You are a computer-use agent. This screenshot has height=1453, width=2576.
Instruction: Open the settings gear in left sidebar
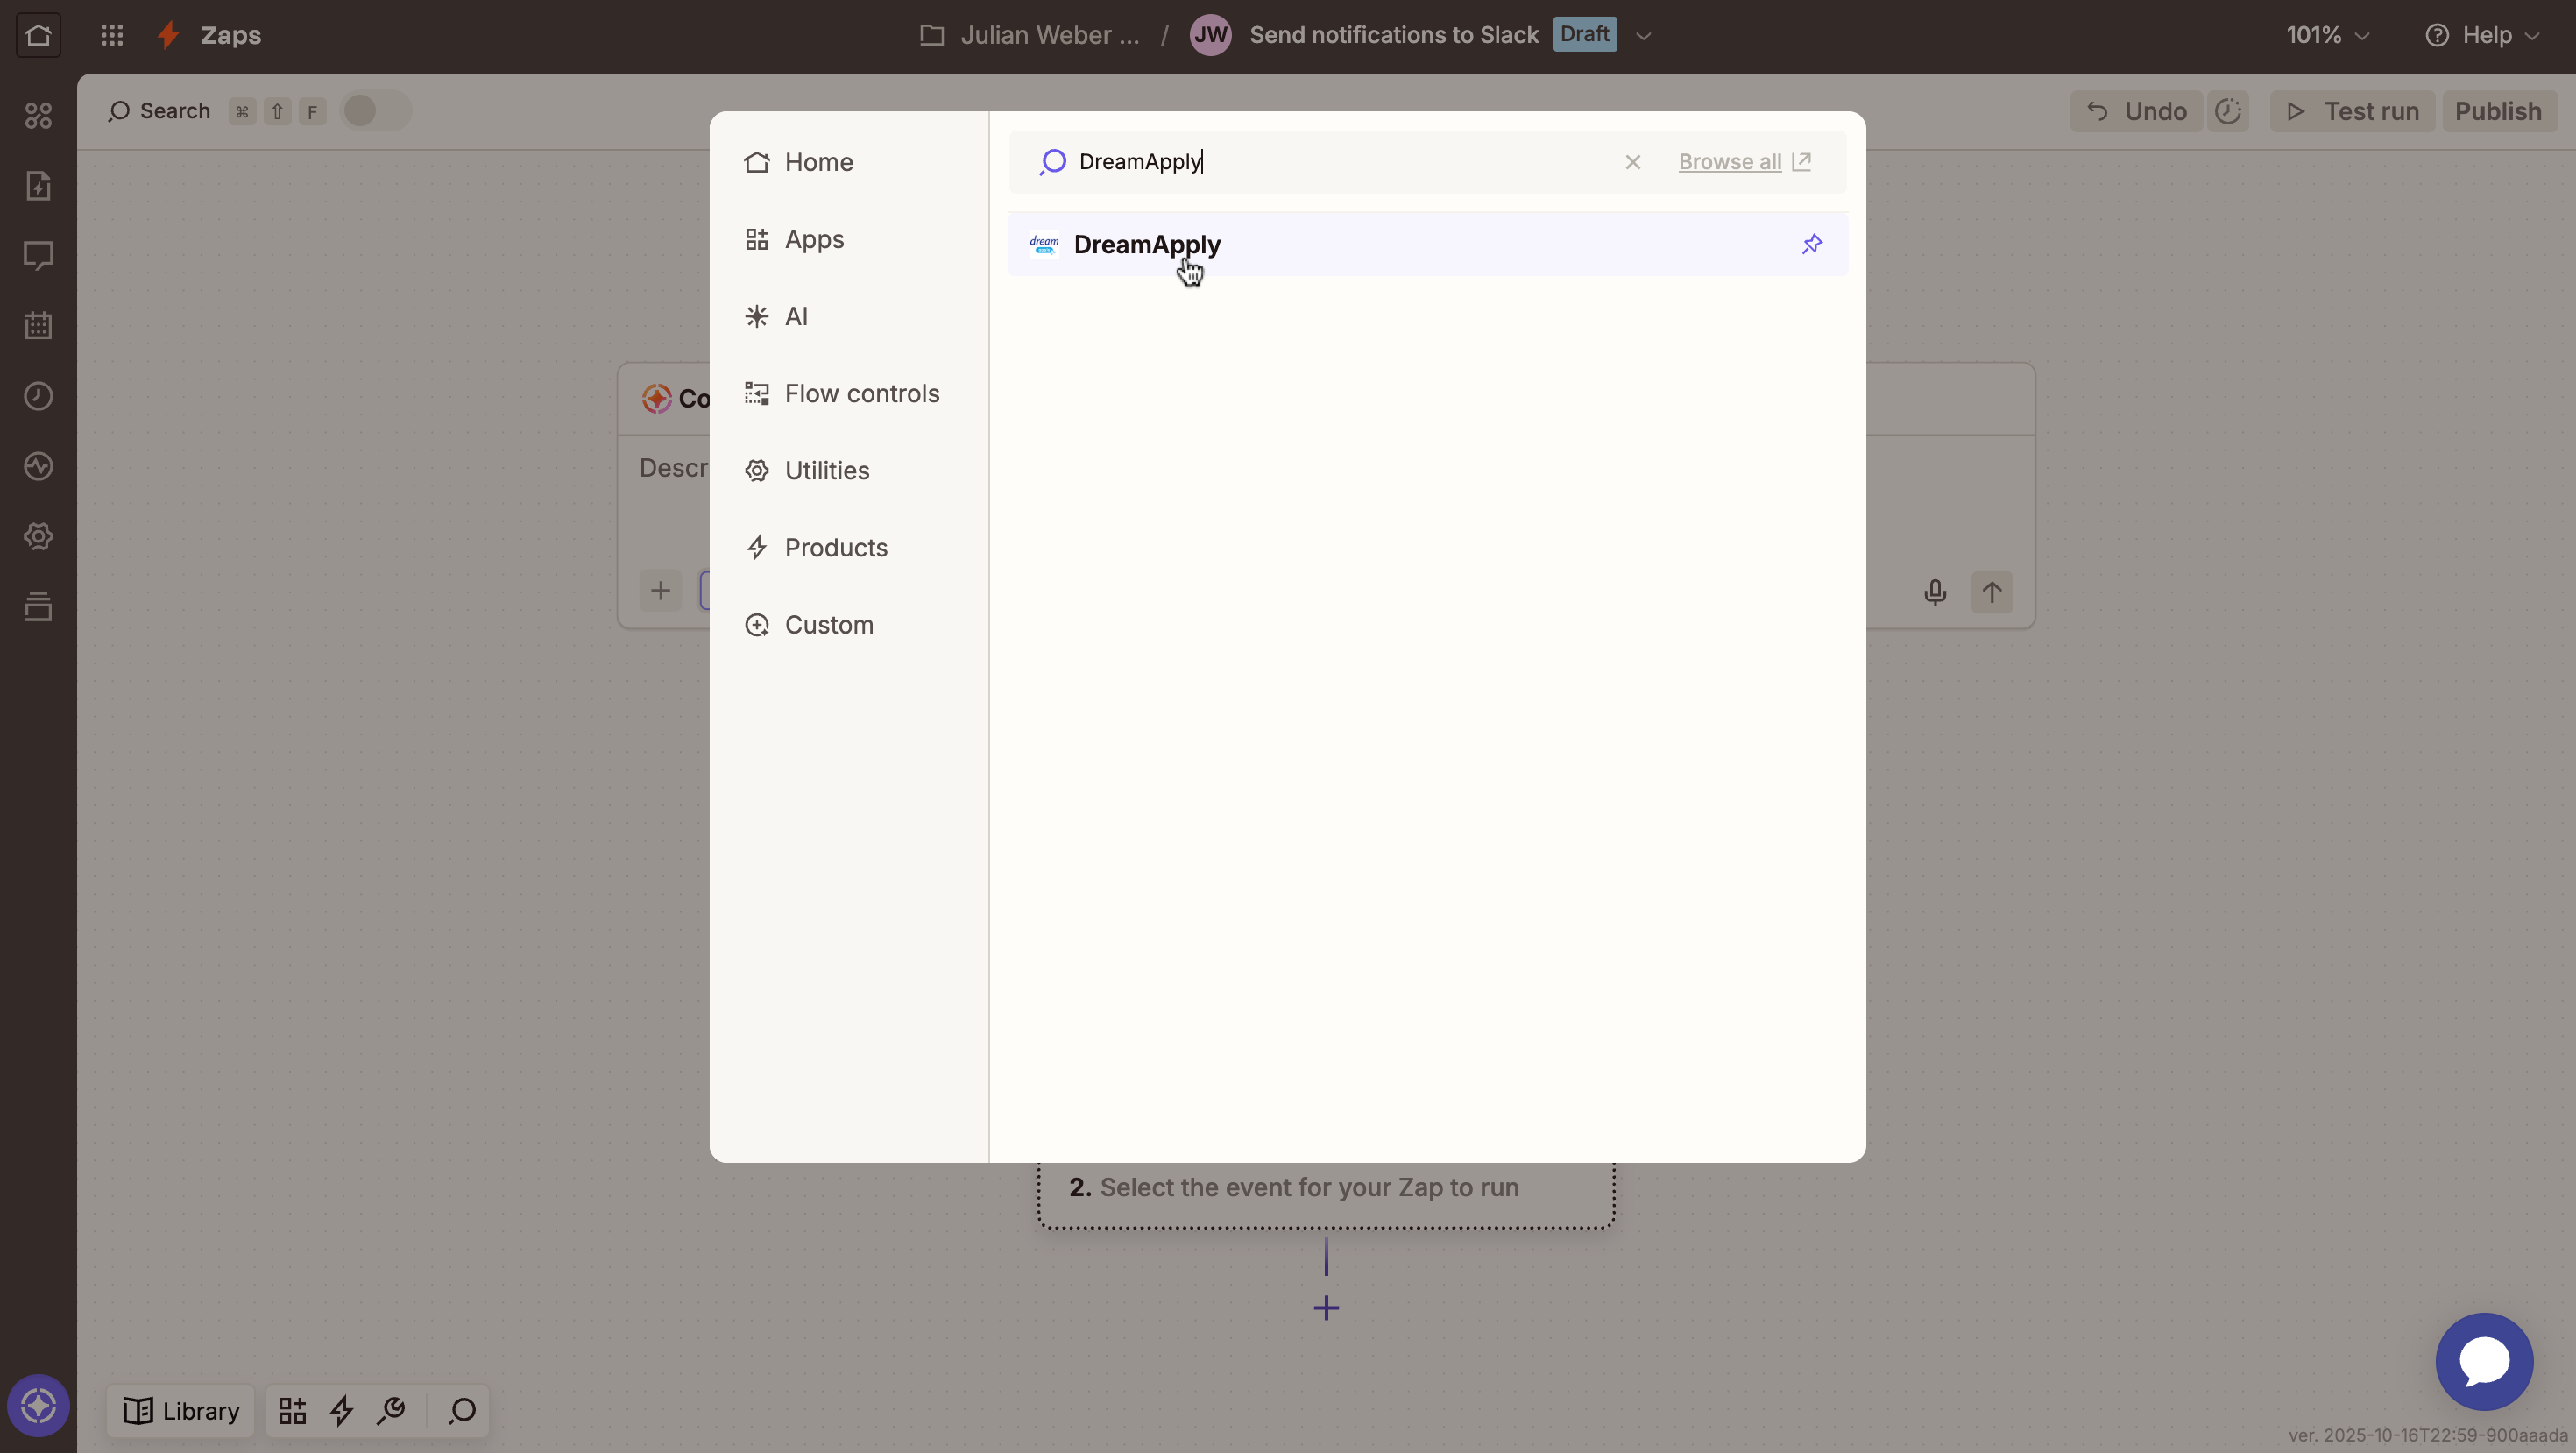(x=38, y=536)
